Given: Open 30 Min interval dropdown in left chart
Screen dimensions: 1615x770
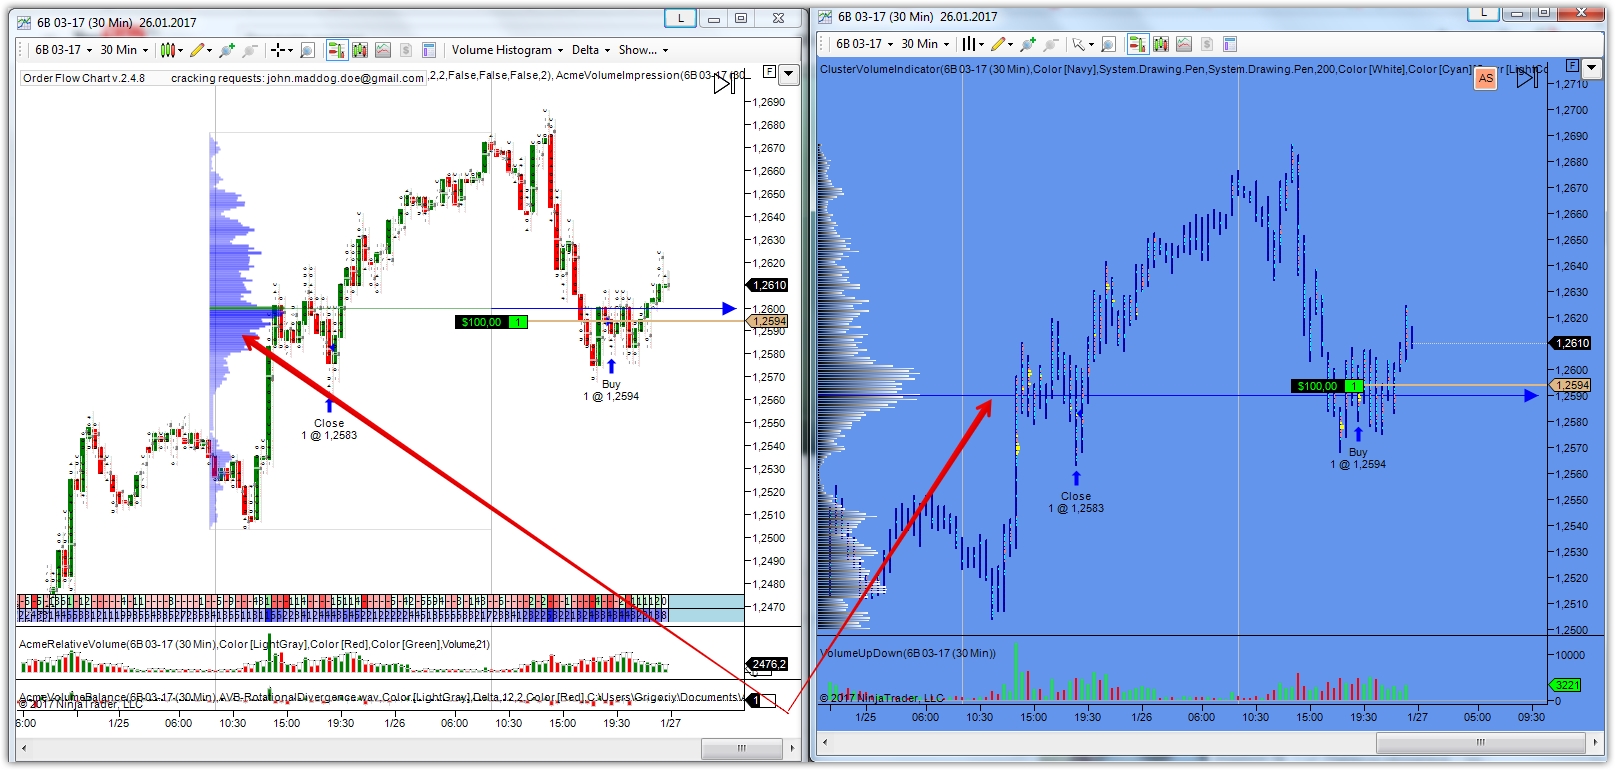Looking at the screenshot, I should point(124,50).
